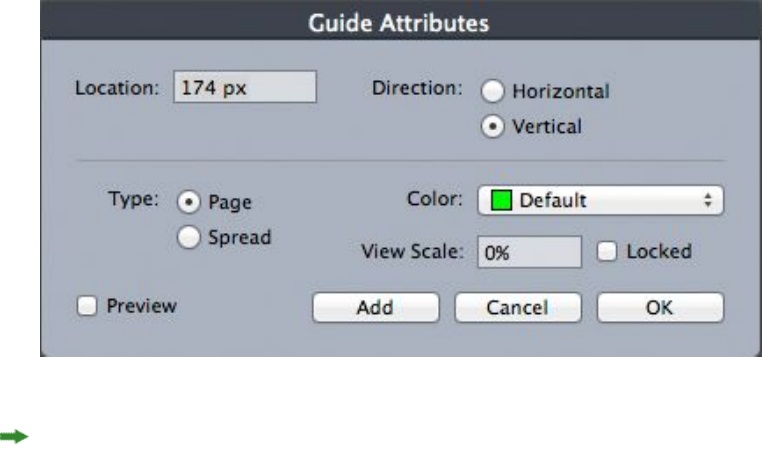Click into the View Scale field showing 0%
762x458 pixels.
[x=528, y=253]
